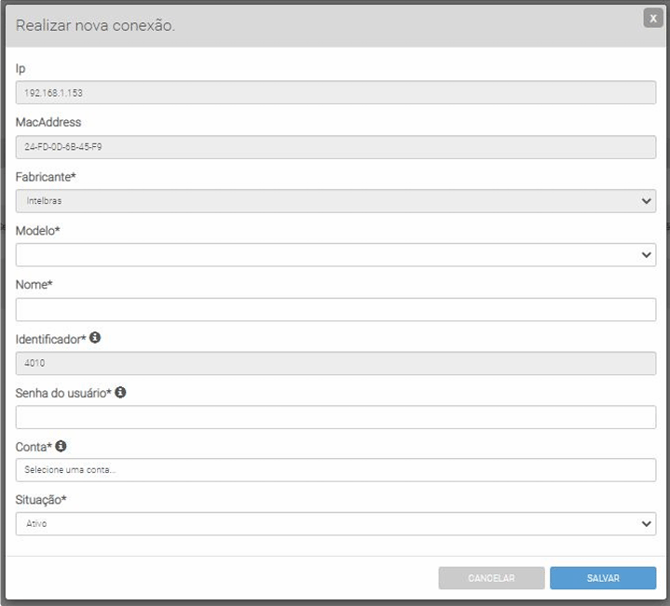The width and height of the screenshot is (670, 606).
Task: Expand the empty Modelo dropdown
Action: [336, 255]
